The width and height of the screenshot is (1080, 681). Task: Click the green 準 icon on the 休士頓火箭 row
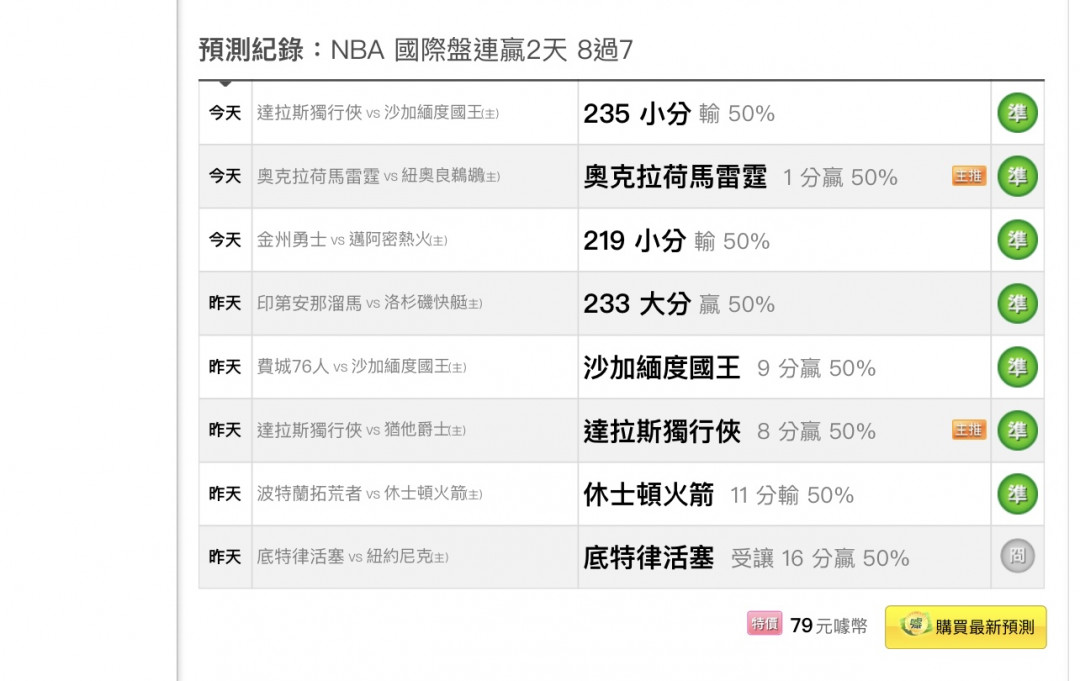(1017, 494)
